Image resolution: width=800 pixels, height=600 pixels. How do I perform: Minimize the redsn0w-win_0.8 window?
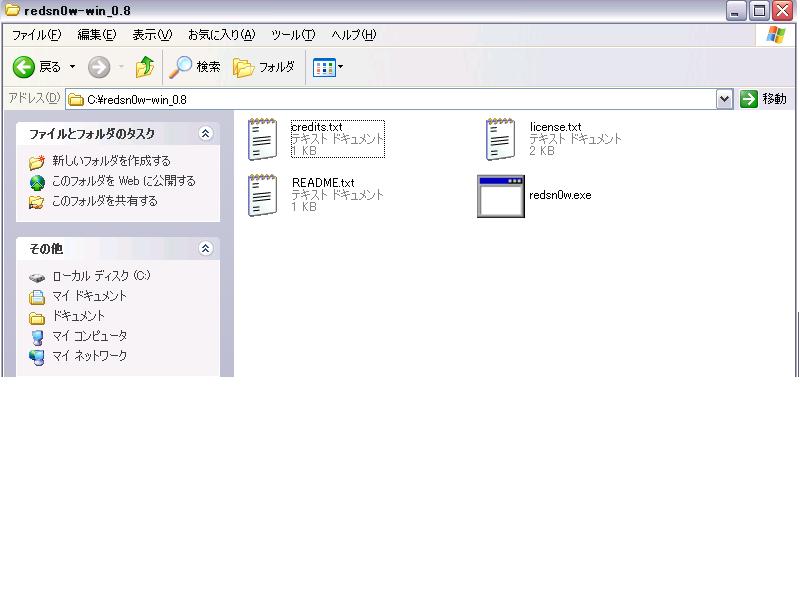coord(735,11)
